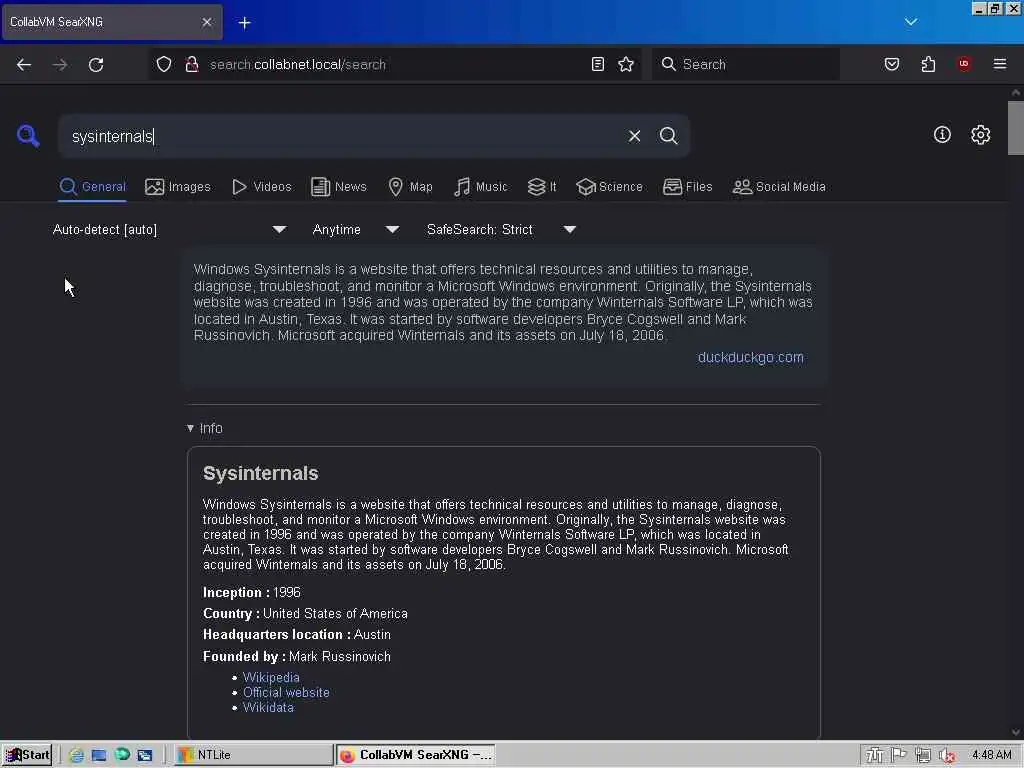Open the SafeSearch: Strict dropdown
Image resolution: width=1024 pixels, height=768 pixels.
(x=502, y=229)
